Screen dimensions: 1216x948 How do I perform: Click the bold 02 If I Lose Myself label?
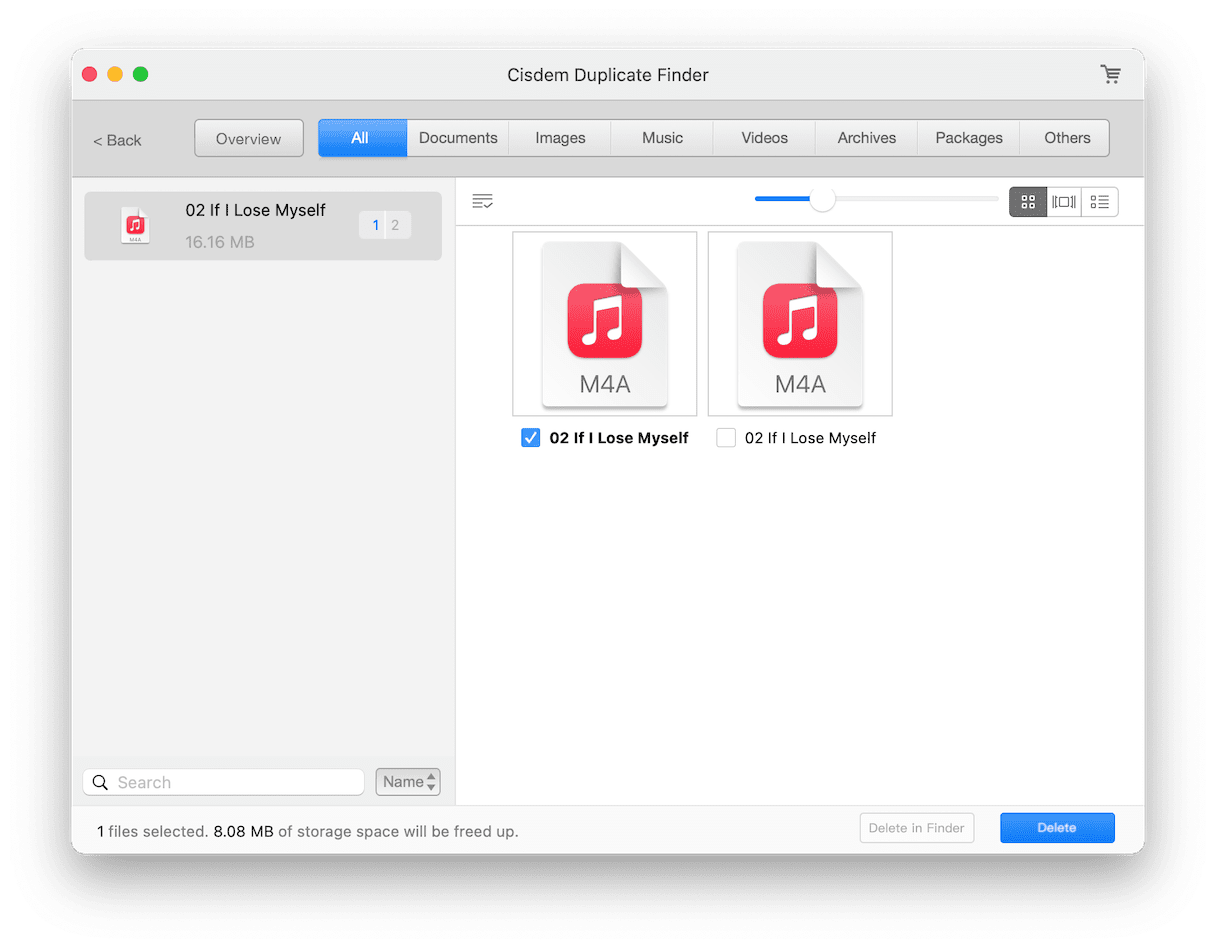(619, 438)
